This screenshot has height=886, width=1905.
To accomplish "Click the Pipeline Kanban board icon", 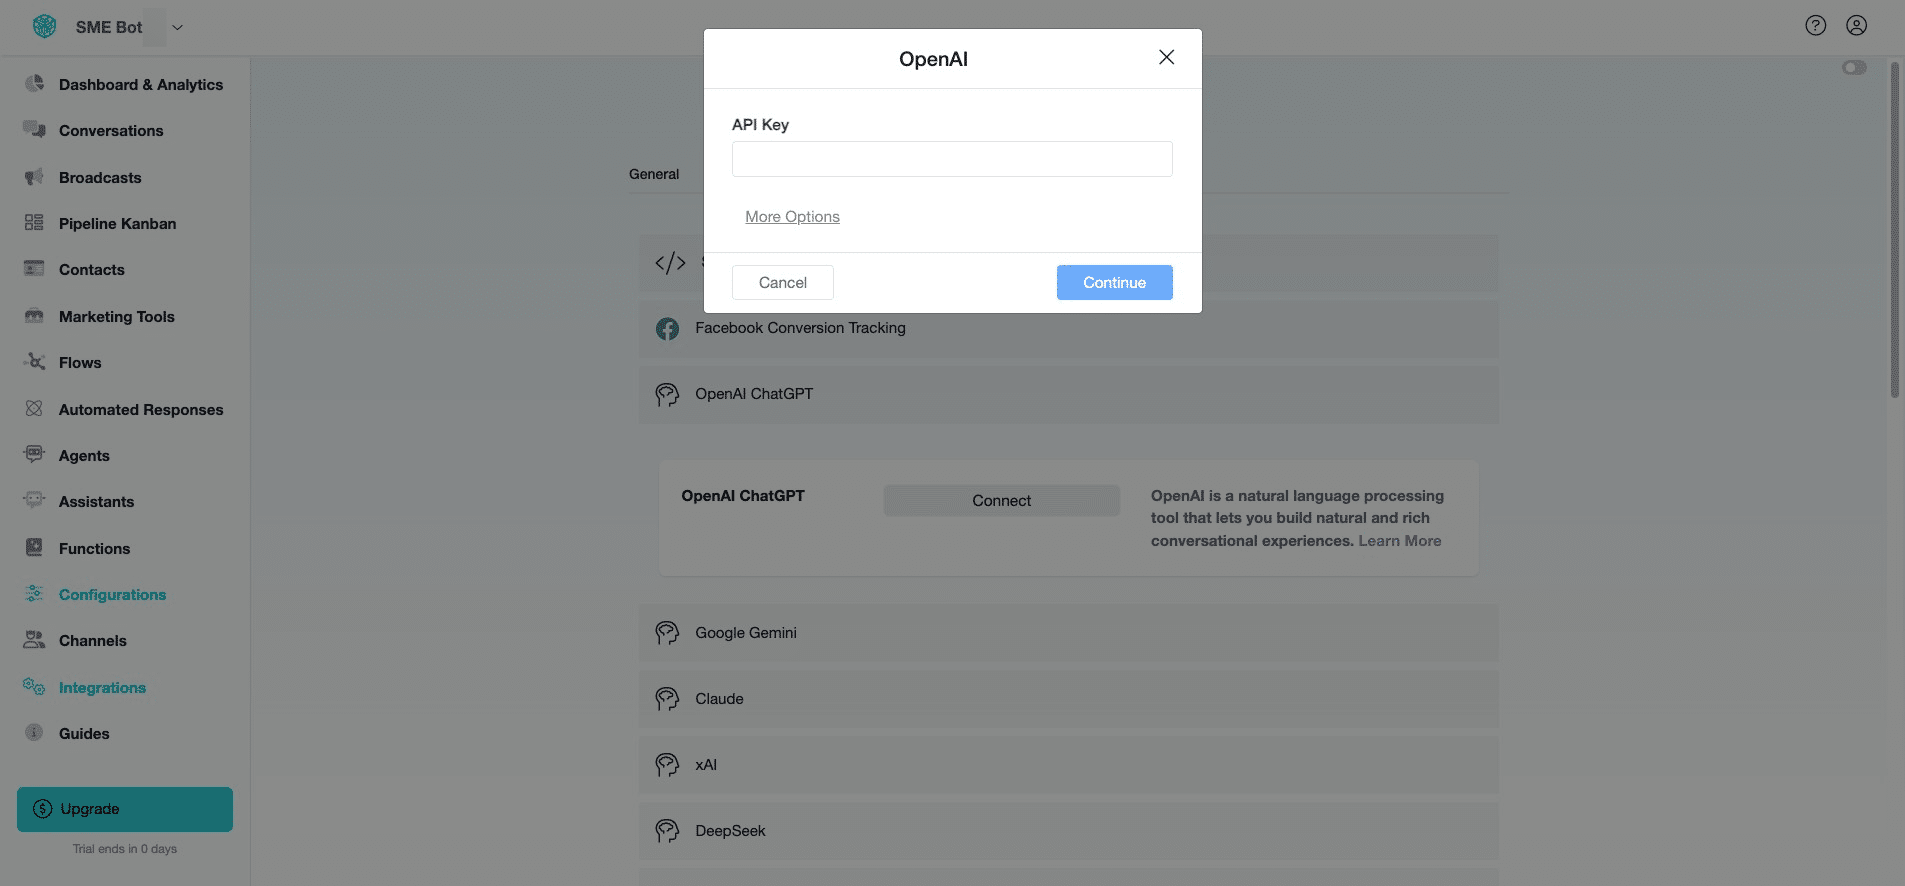I will pos(35,223).
